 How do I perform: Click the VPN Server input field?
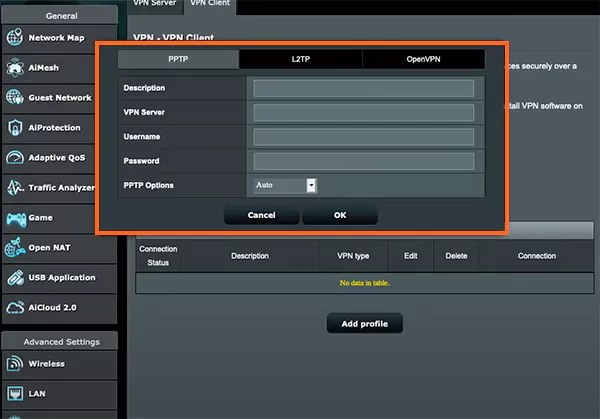point(364,113)
